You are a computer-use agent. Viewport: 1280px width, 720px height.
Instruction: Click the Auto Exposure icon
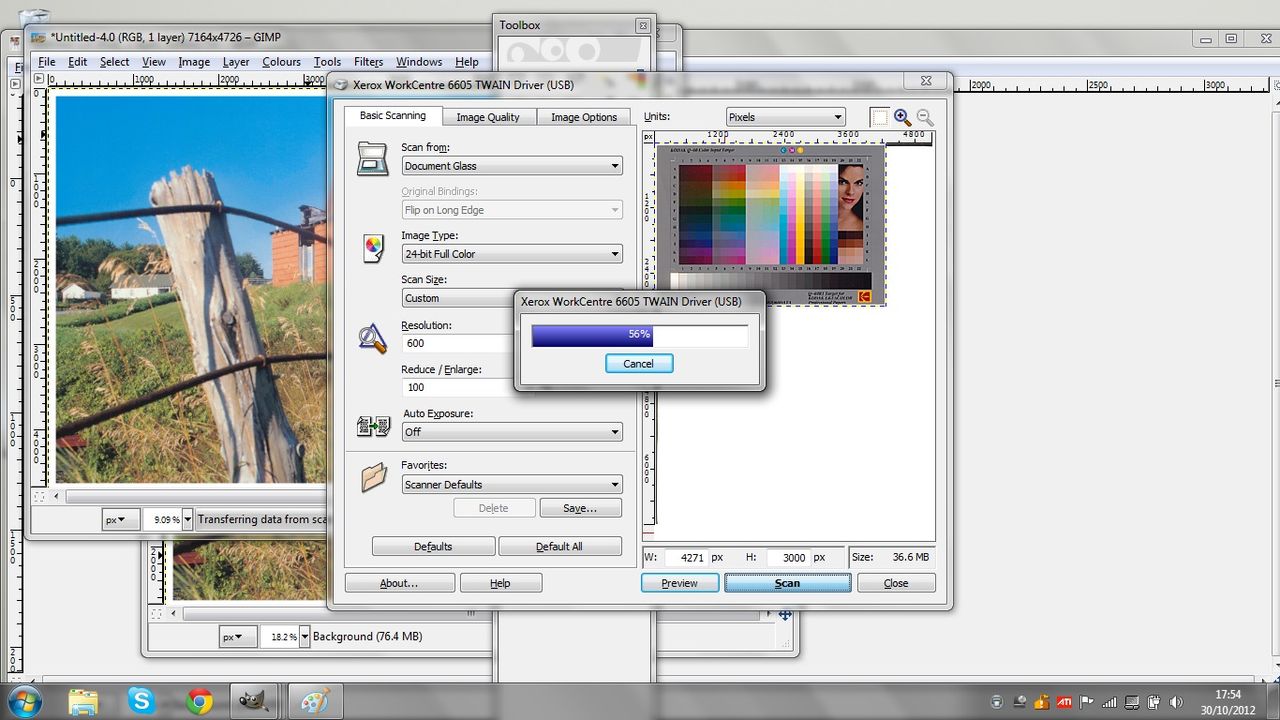tap(372, 427)
